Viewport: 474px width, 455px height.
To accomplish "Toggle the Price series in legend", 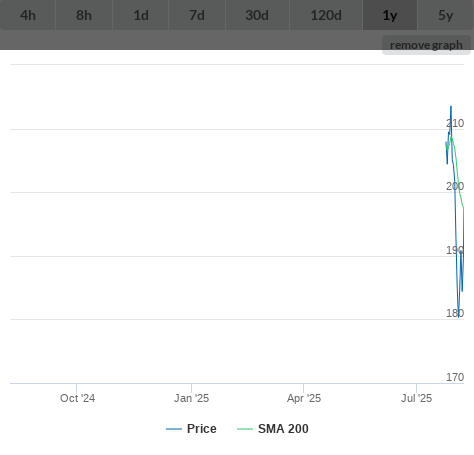I will (x=202, y=429).
